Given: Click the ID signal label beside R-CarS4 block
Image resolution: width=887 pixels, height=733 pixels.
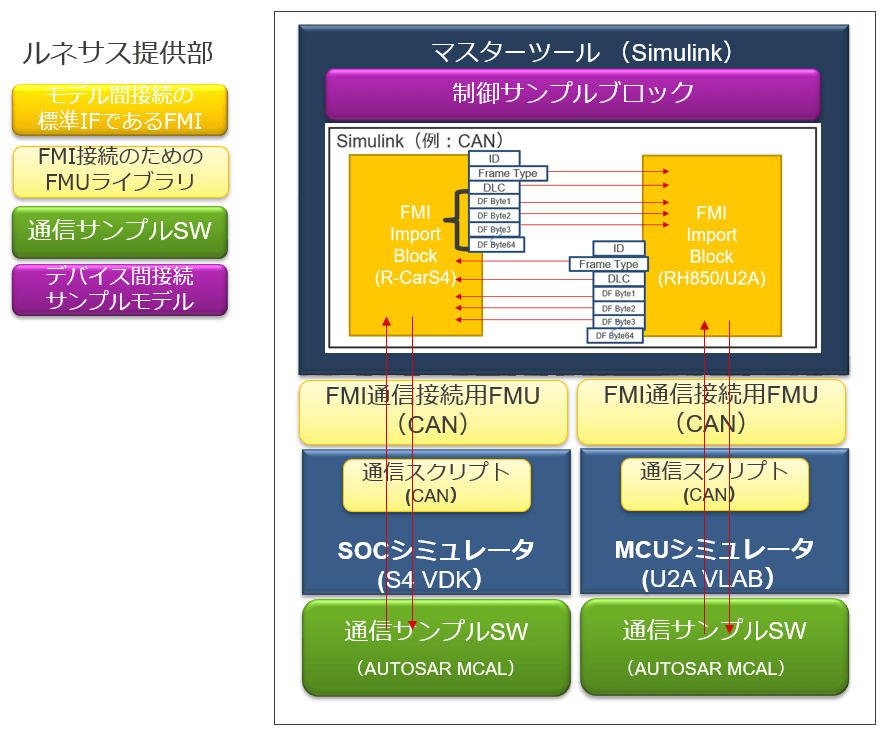Looking at the screenshot, I should click(496, 159).
